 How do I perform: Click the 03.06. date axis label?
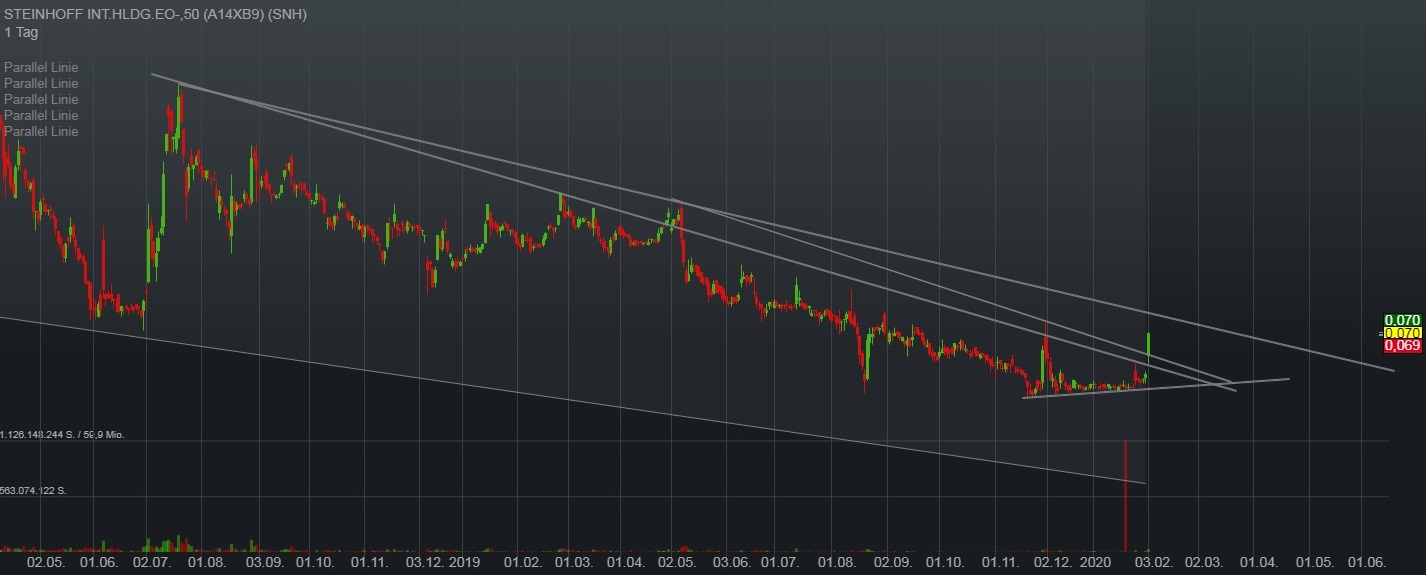tap(731, 564)
